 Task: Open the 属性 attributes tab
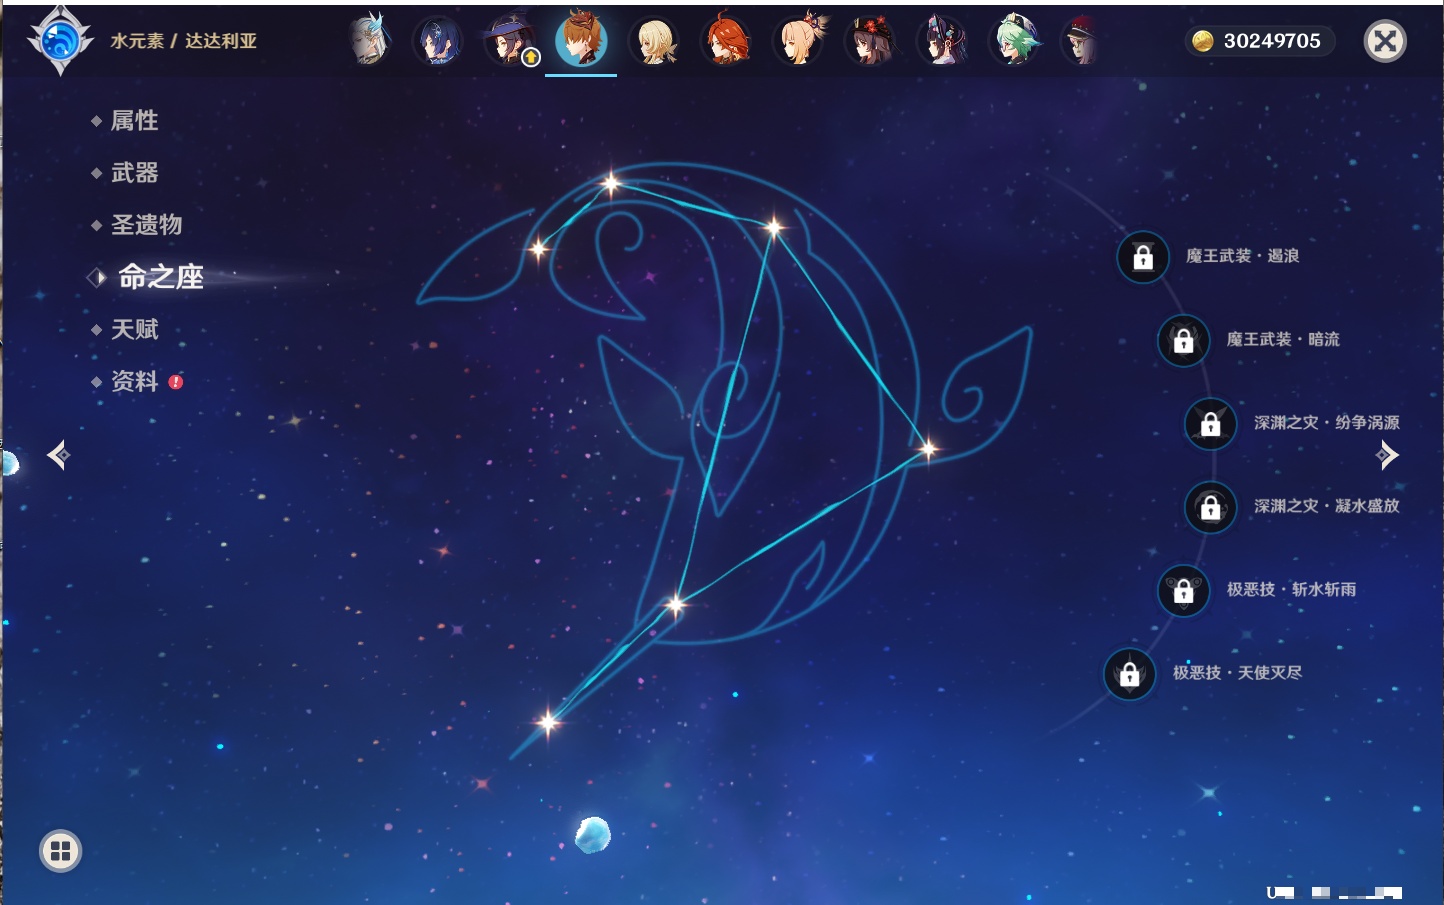(x=134, y=121)
